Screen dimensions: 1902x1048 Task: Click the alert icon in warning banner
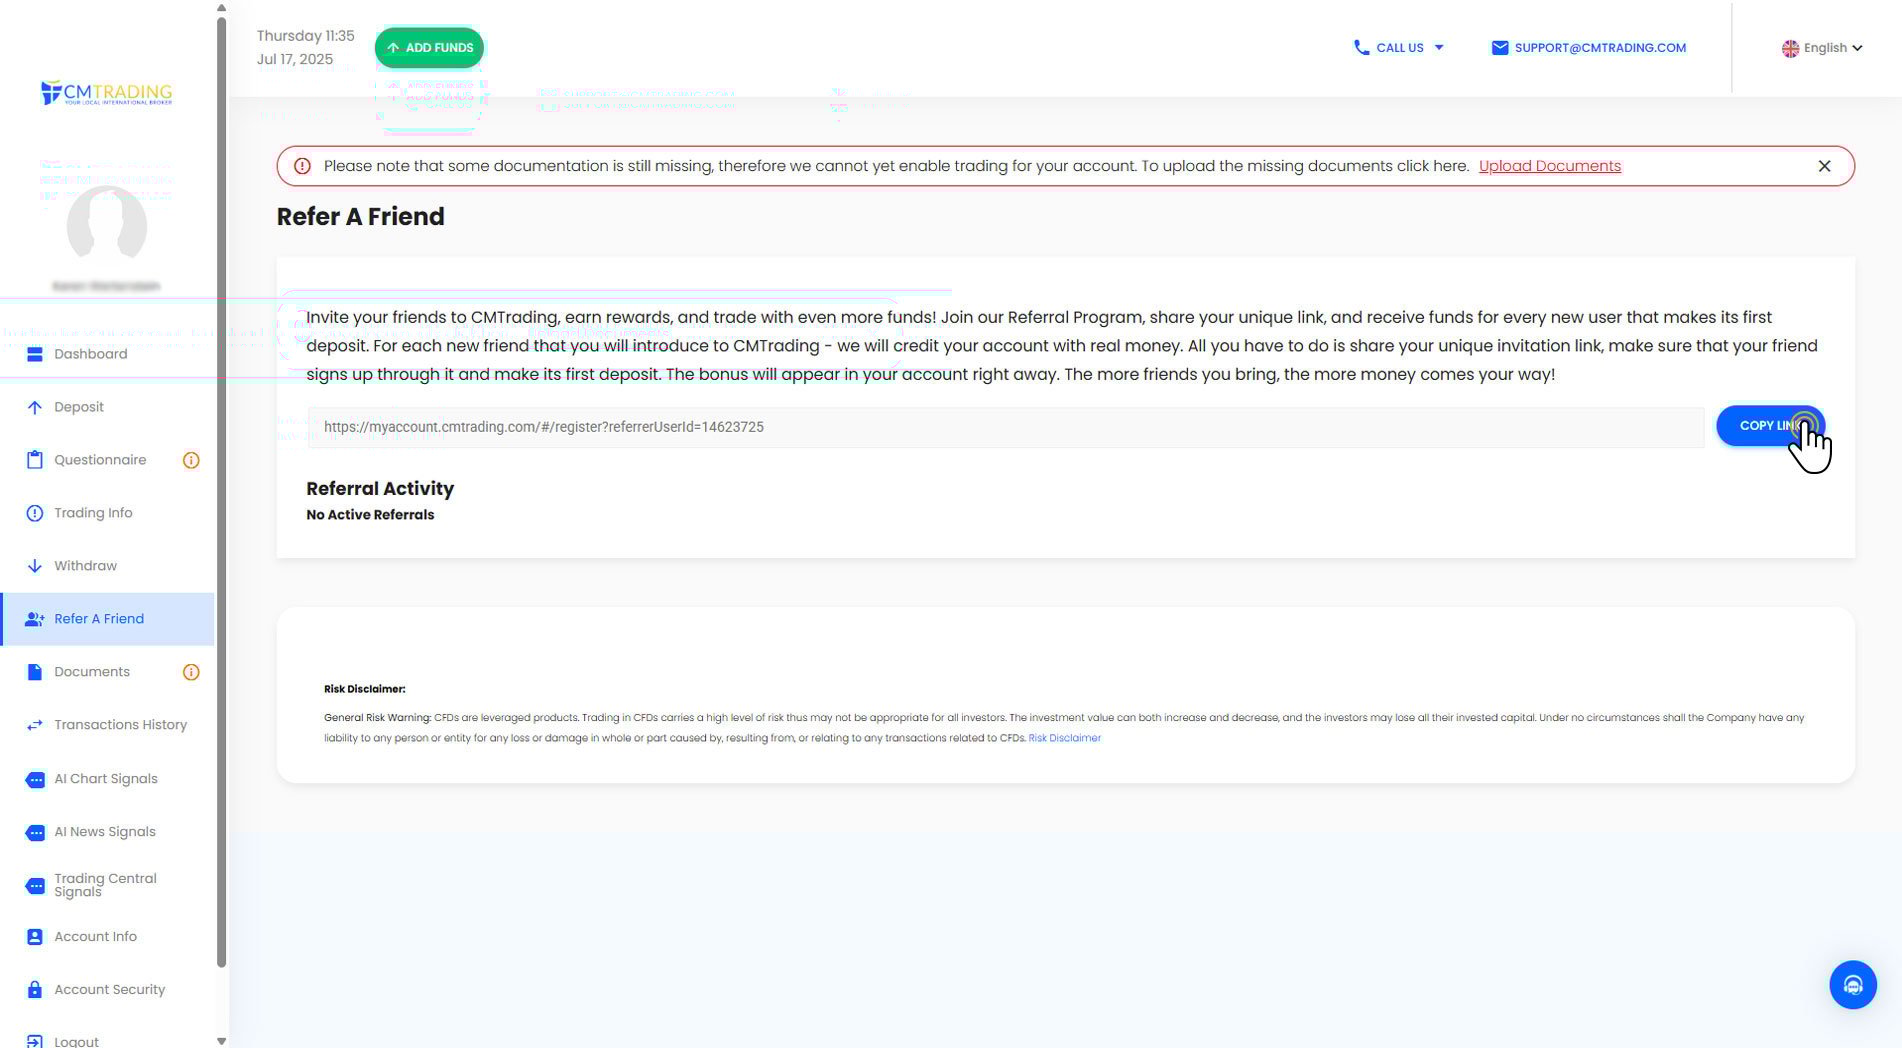(x=302, y=166)
